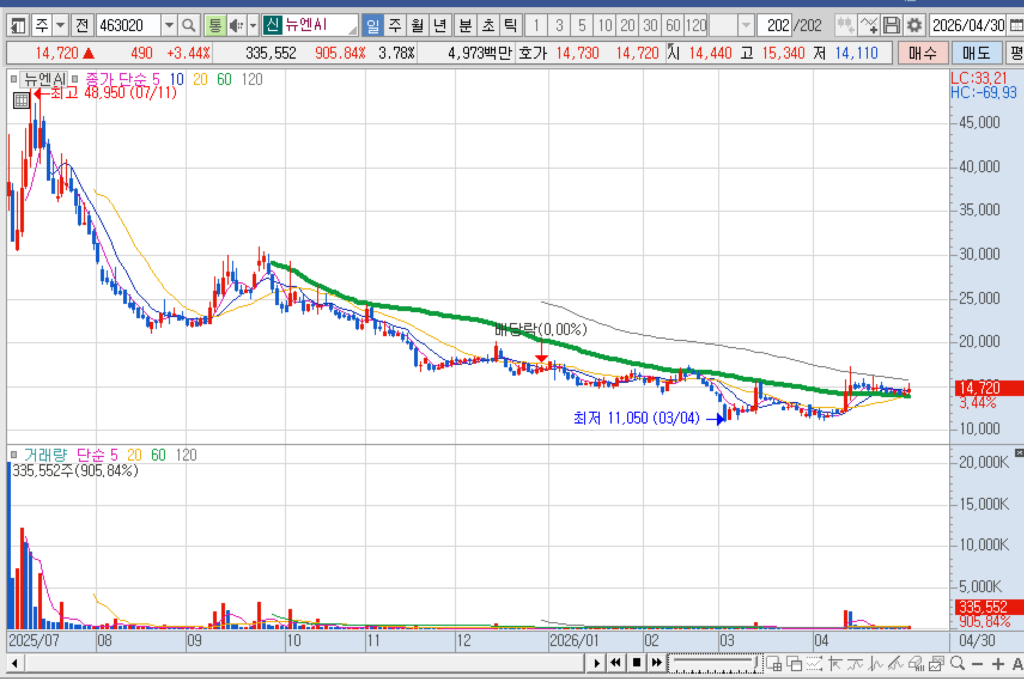Image resolution: width=1024 pixels, height=679 pixels.
Task: Click the 뉴엔AI stock name box
Action: [310, 25]
